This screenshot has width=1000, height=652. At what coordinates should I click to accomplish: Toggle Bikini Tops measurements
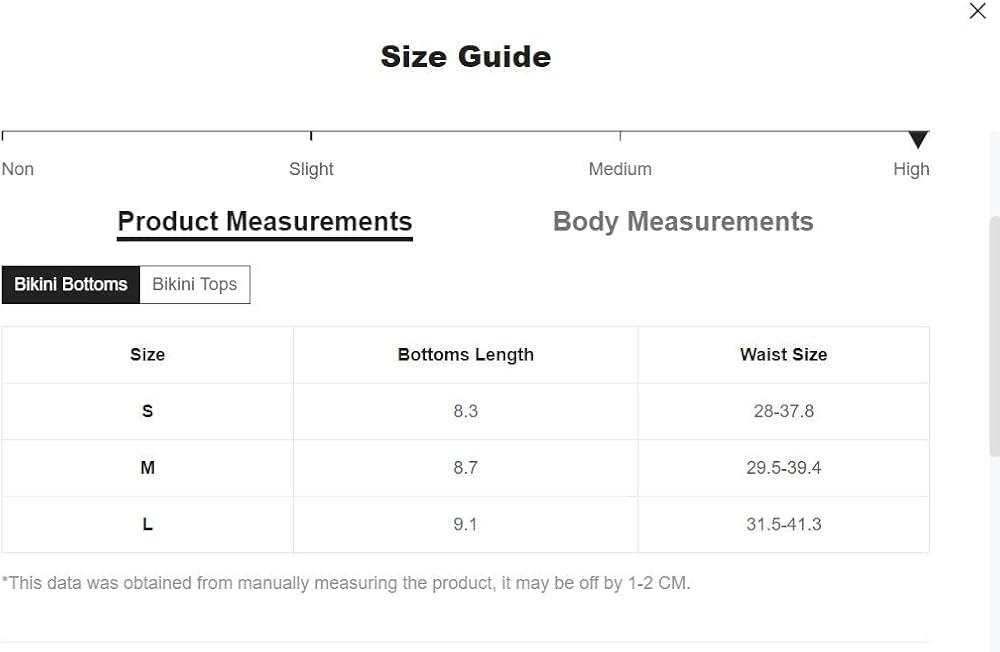(195, 284)
